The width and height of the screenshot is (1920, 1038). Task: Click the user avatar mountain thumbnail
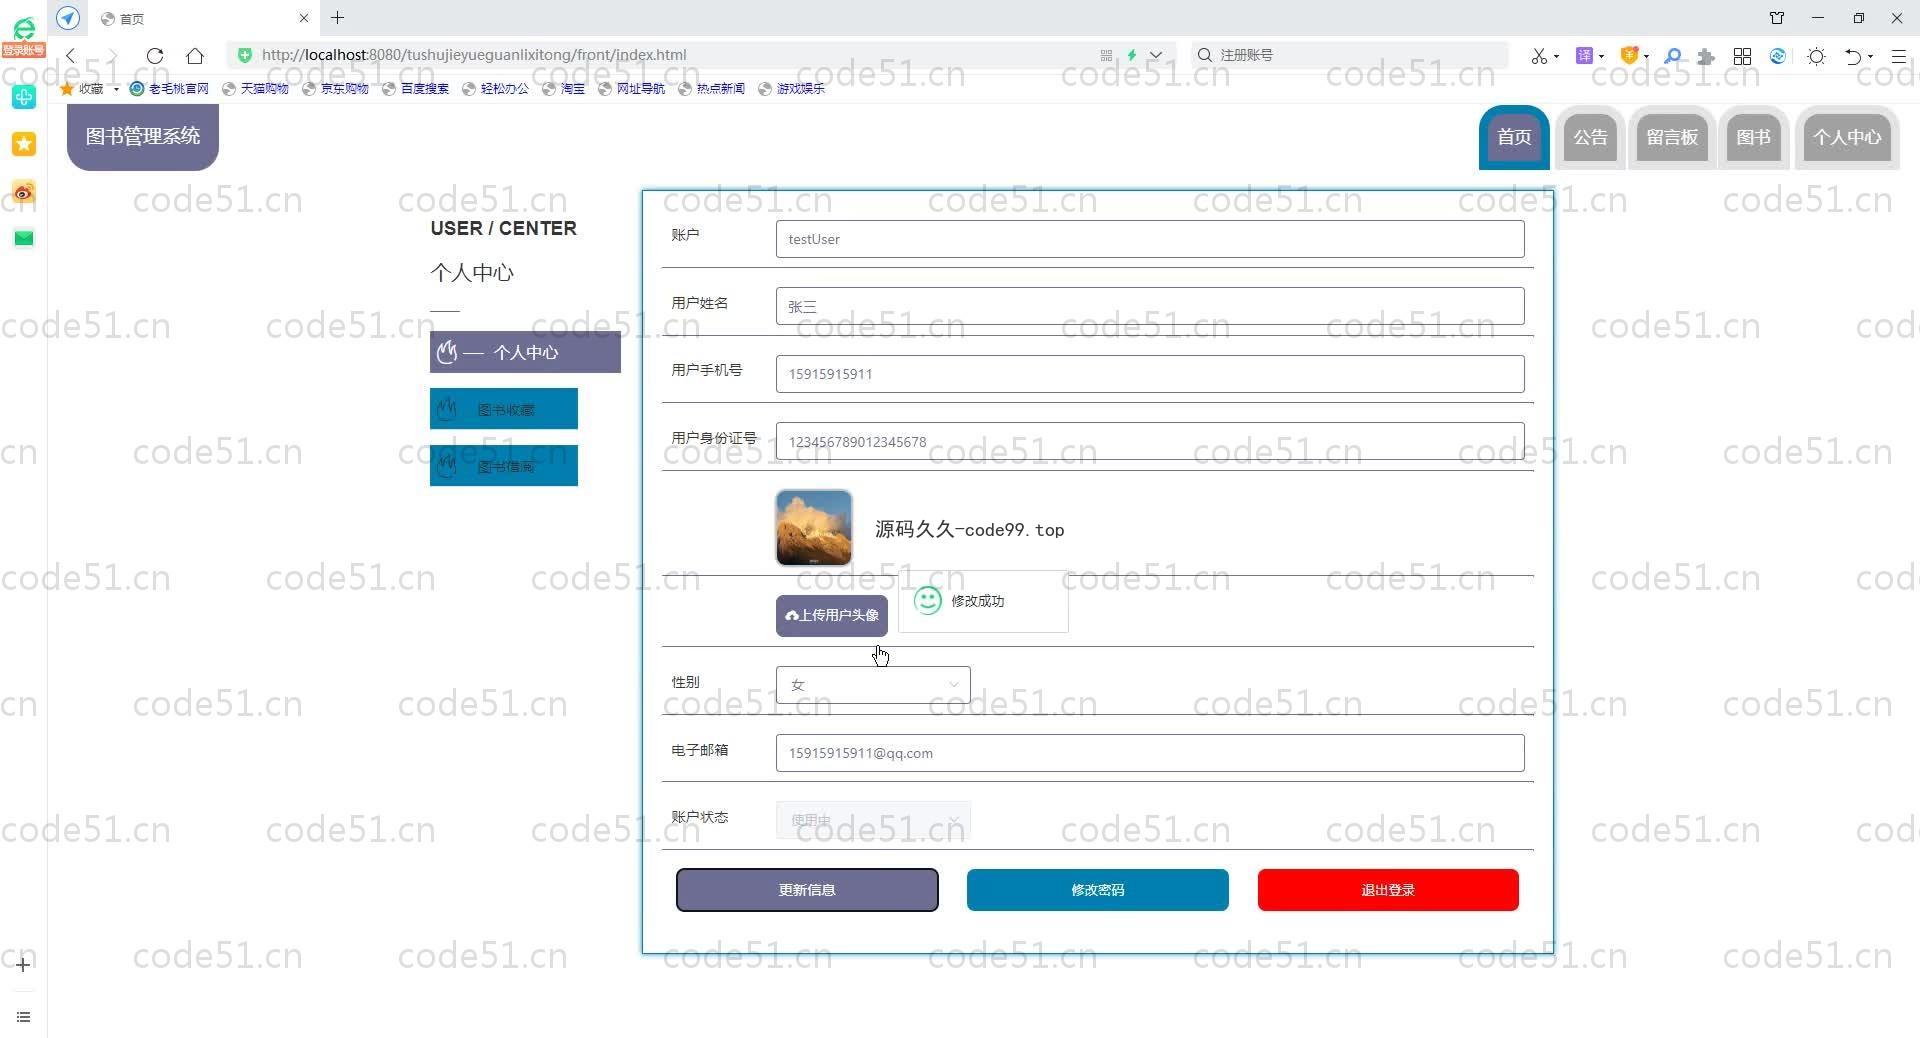pos(814,528)
